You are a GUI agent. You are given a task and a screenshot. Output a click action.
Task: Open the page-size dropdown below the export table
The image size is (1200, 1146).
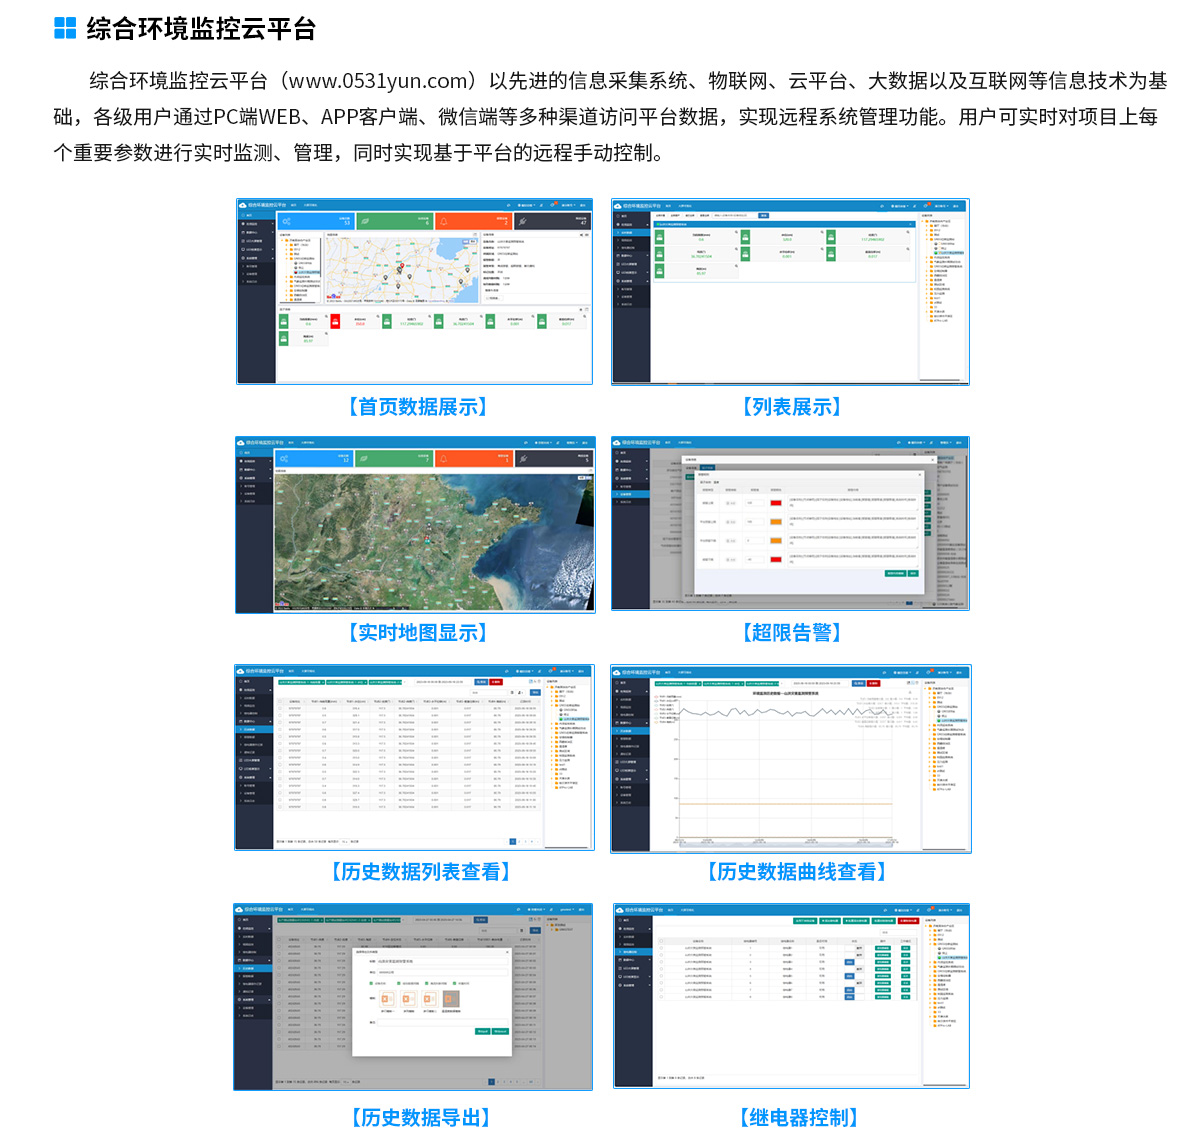pos(345,1081)
